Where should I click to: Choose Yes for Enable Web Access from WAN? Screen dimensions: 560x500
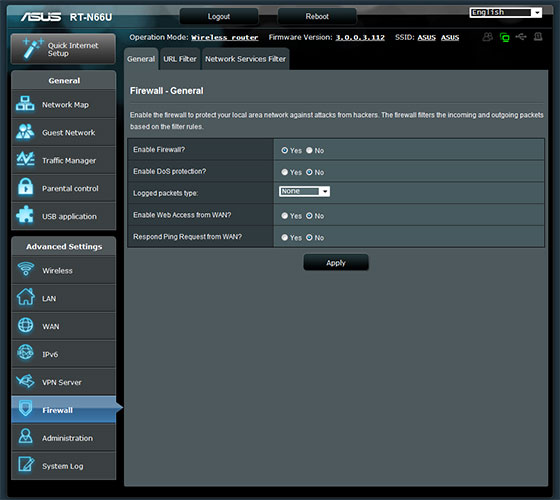tap(284, 216)
